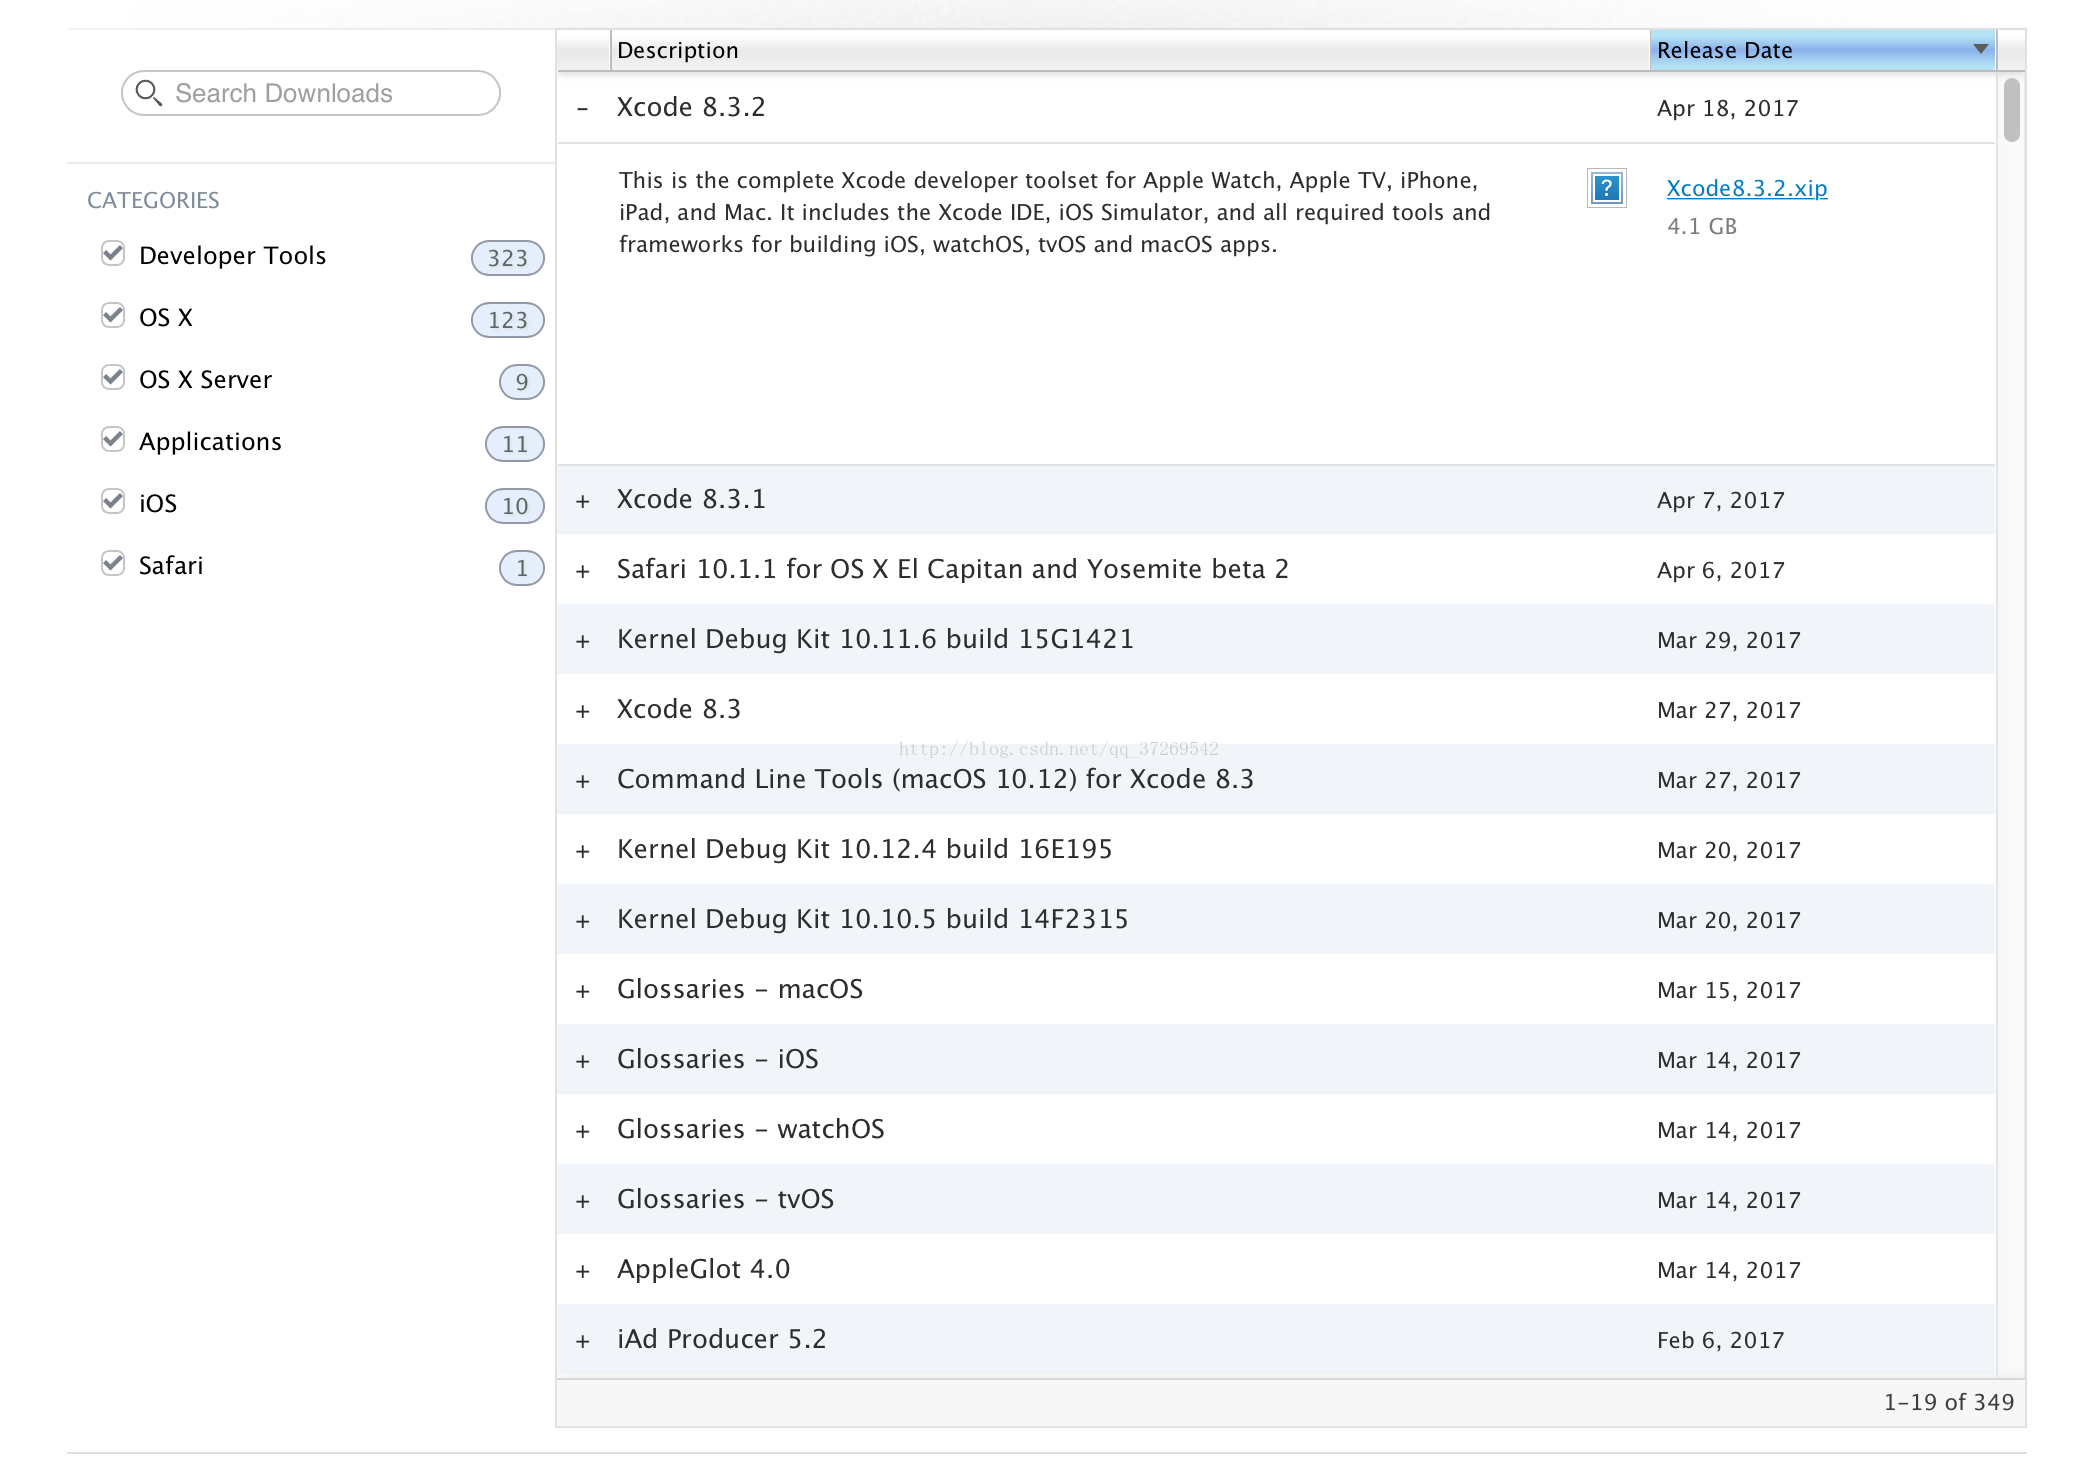Click the Safari 1 count badge

(521, 568)
